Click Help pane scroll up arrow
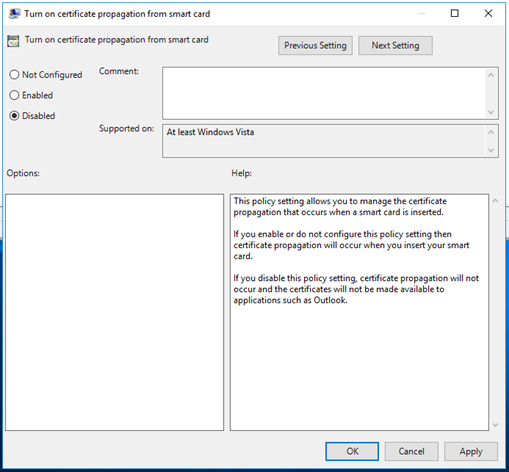509x472 pixels. pyautogui.click(x=495, y=201)
